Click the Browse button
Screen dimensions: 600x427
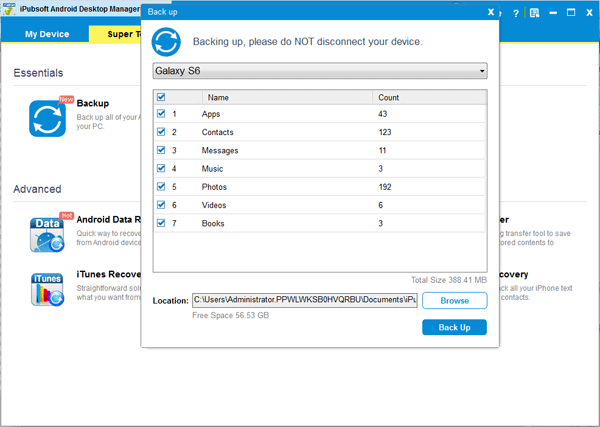pos(454,300)
